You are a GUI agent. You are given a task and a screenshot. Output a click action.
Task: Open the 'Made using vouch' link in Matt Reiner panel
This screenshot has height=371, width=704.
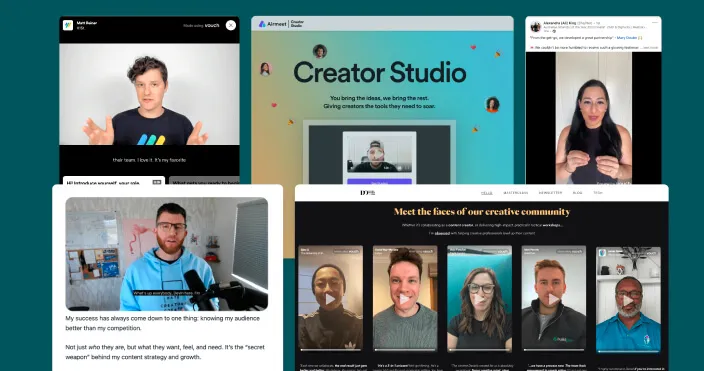click(201, 26)
